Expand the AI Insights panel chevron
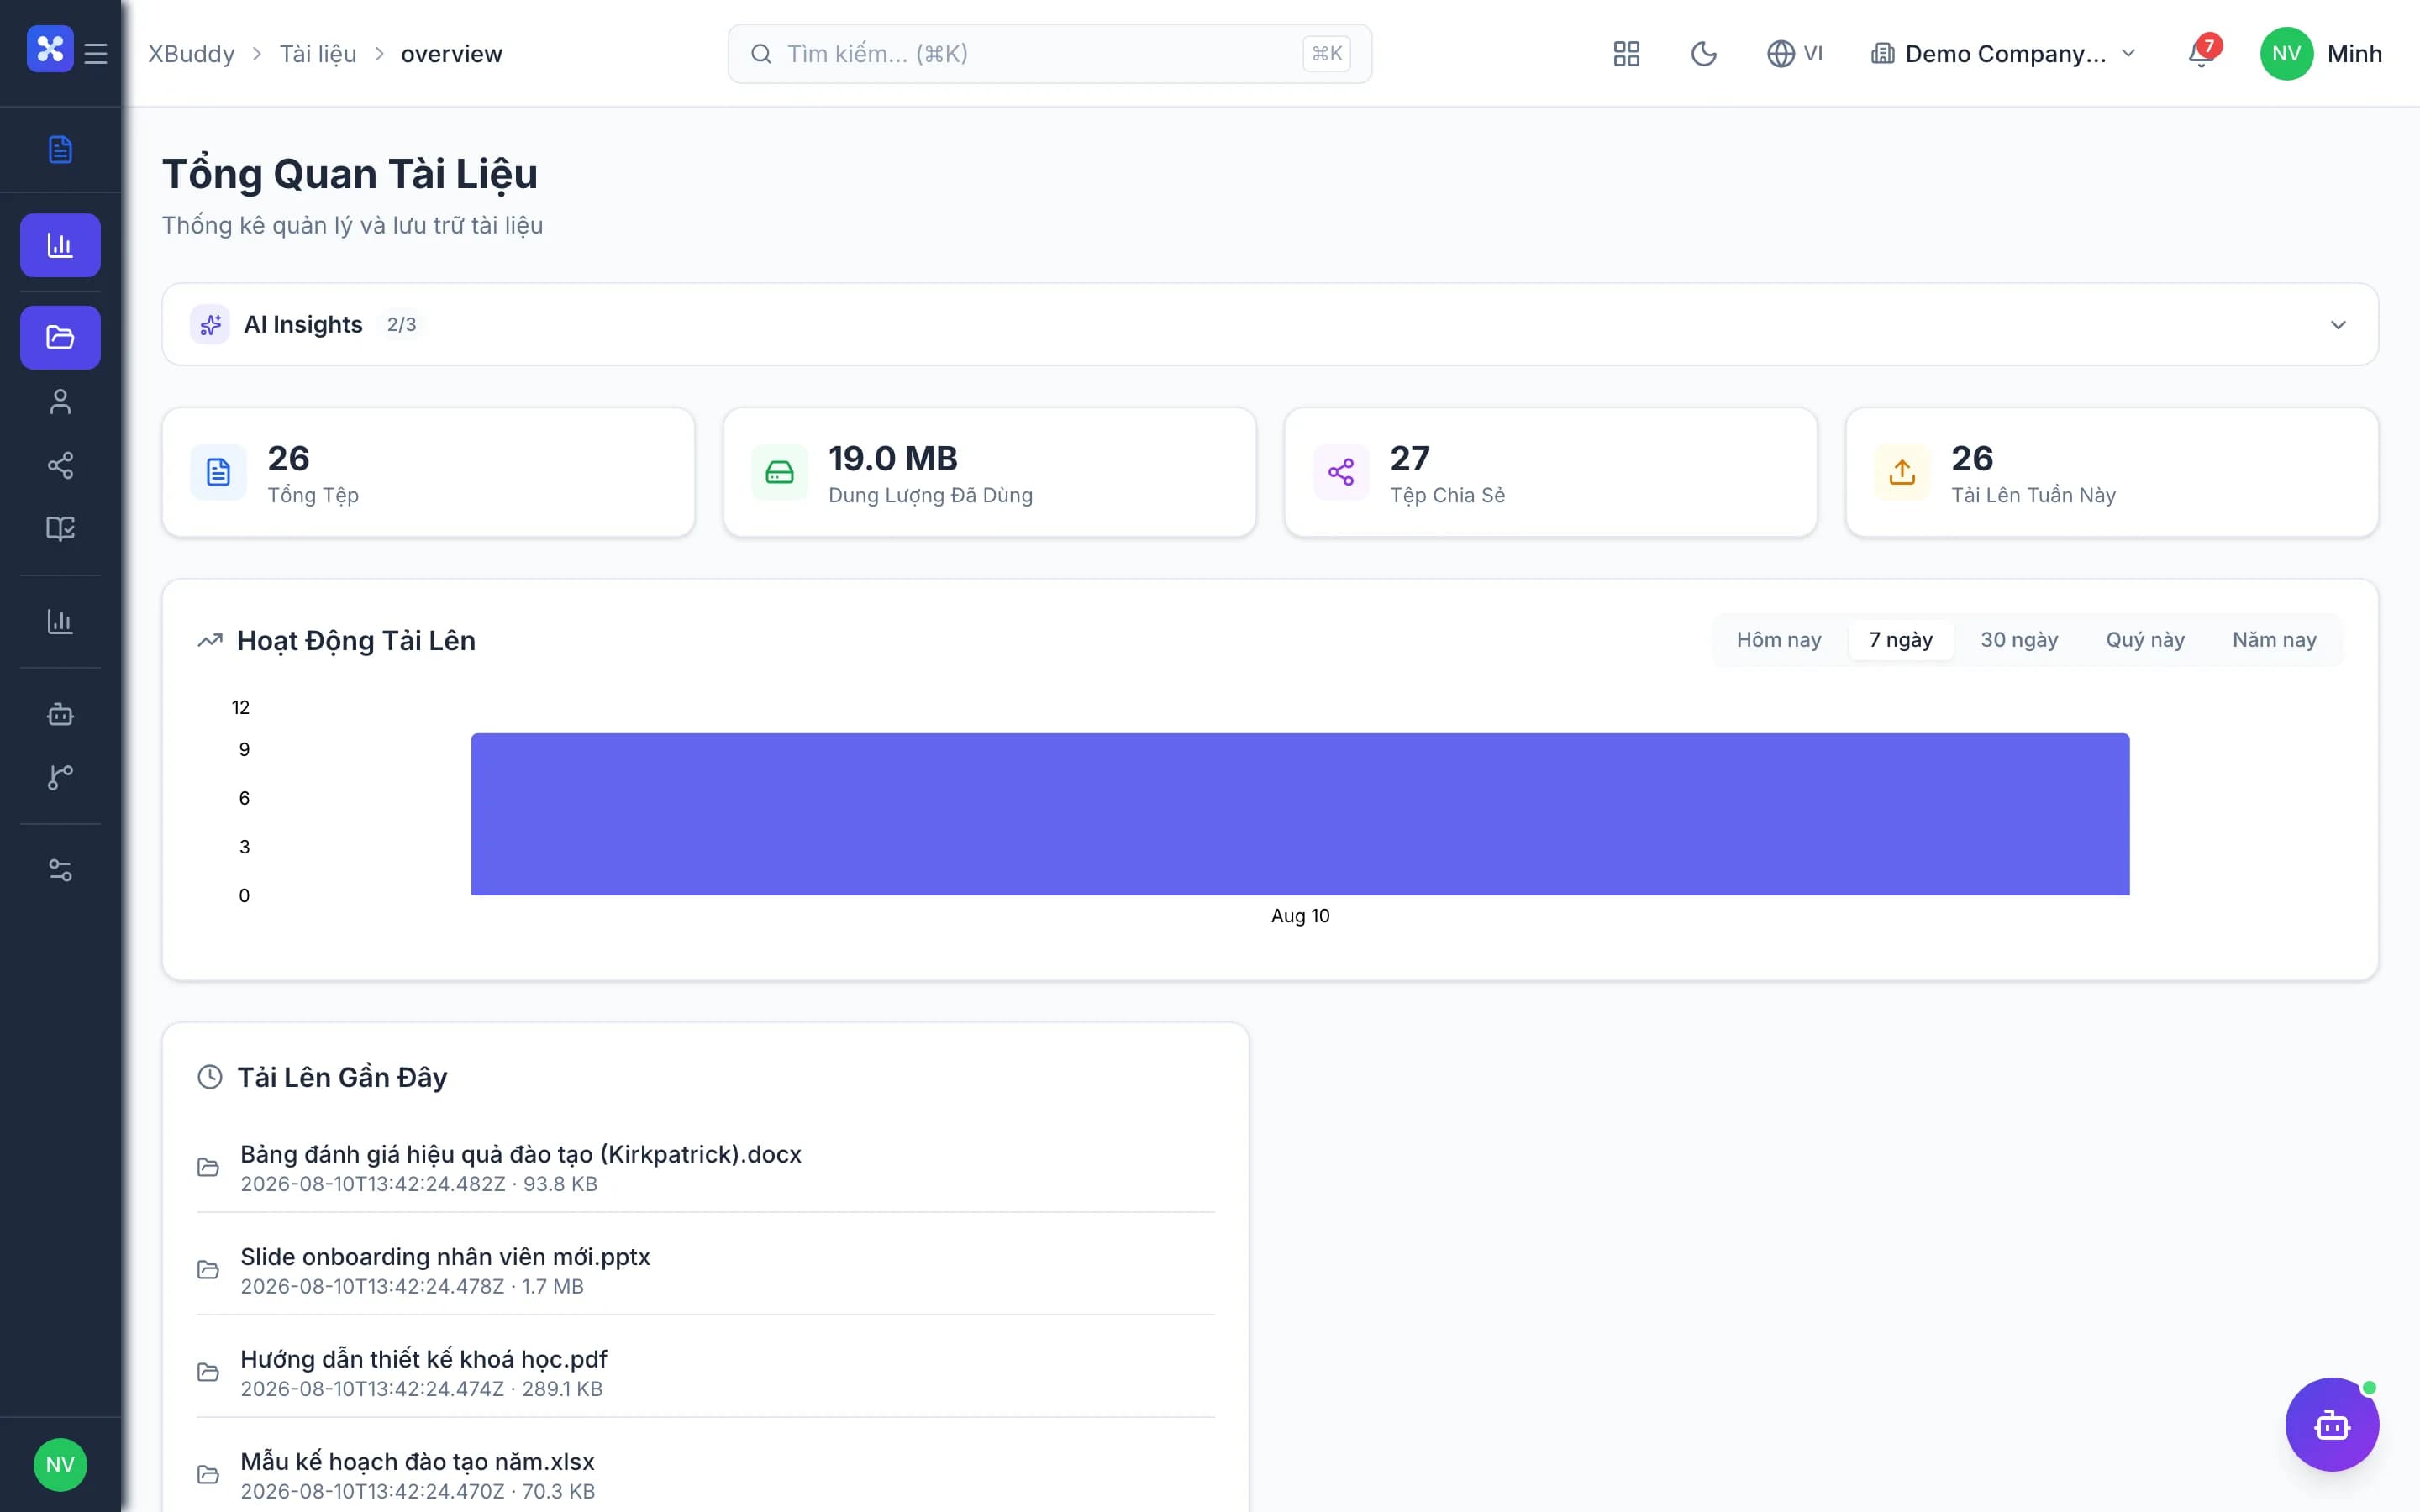The image size is (2420, 1512). tap(2338, 325)
